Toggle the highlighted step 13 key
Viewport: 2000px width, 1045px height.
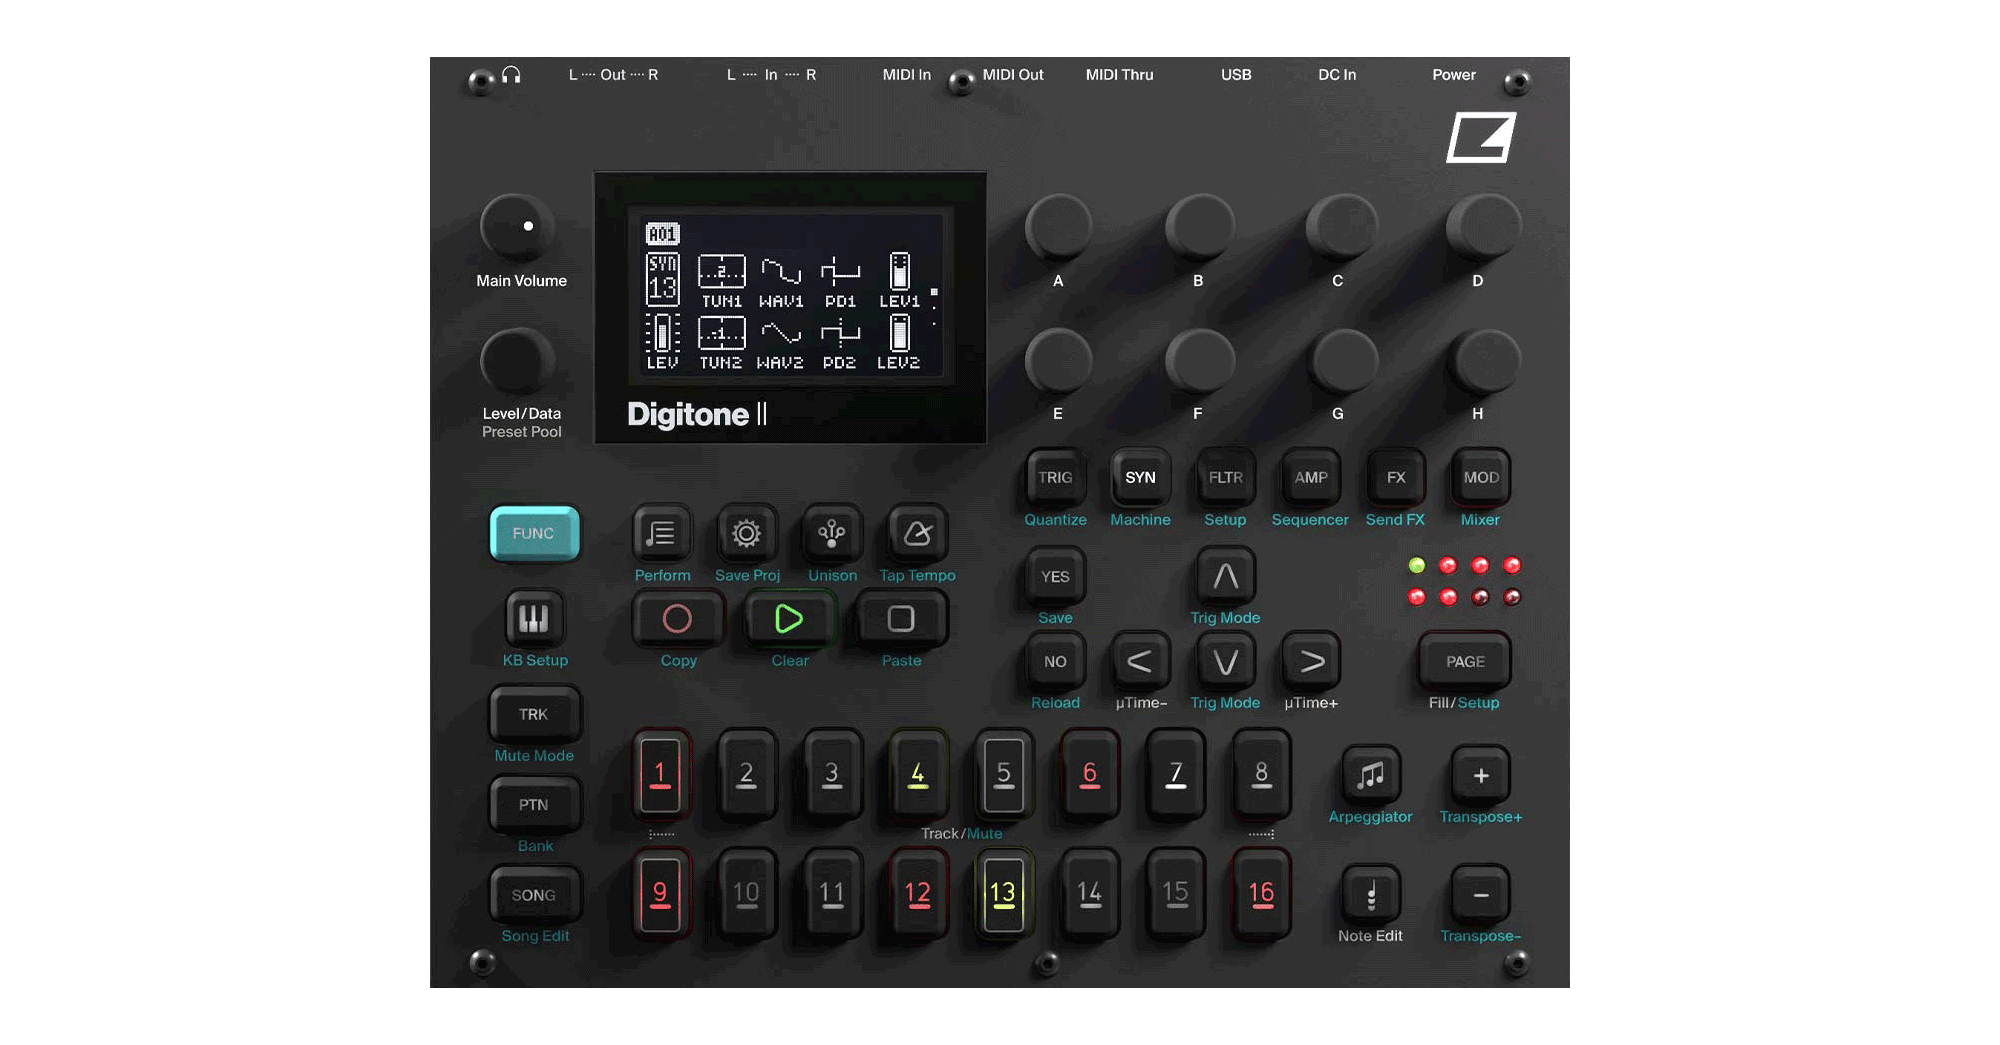(x=1003, y=893)
